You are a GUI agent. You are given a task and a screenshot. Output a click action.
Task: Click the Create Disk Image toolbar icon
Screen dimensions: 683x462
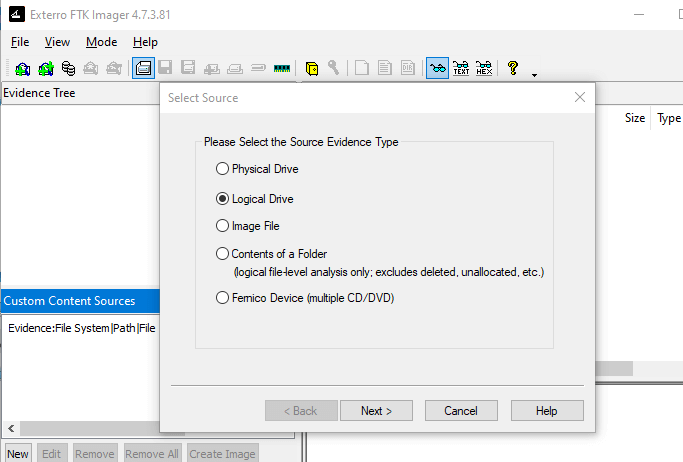click(143, 69)
